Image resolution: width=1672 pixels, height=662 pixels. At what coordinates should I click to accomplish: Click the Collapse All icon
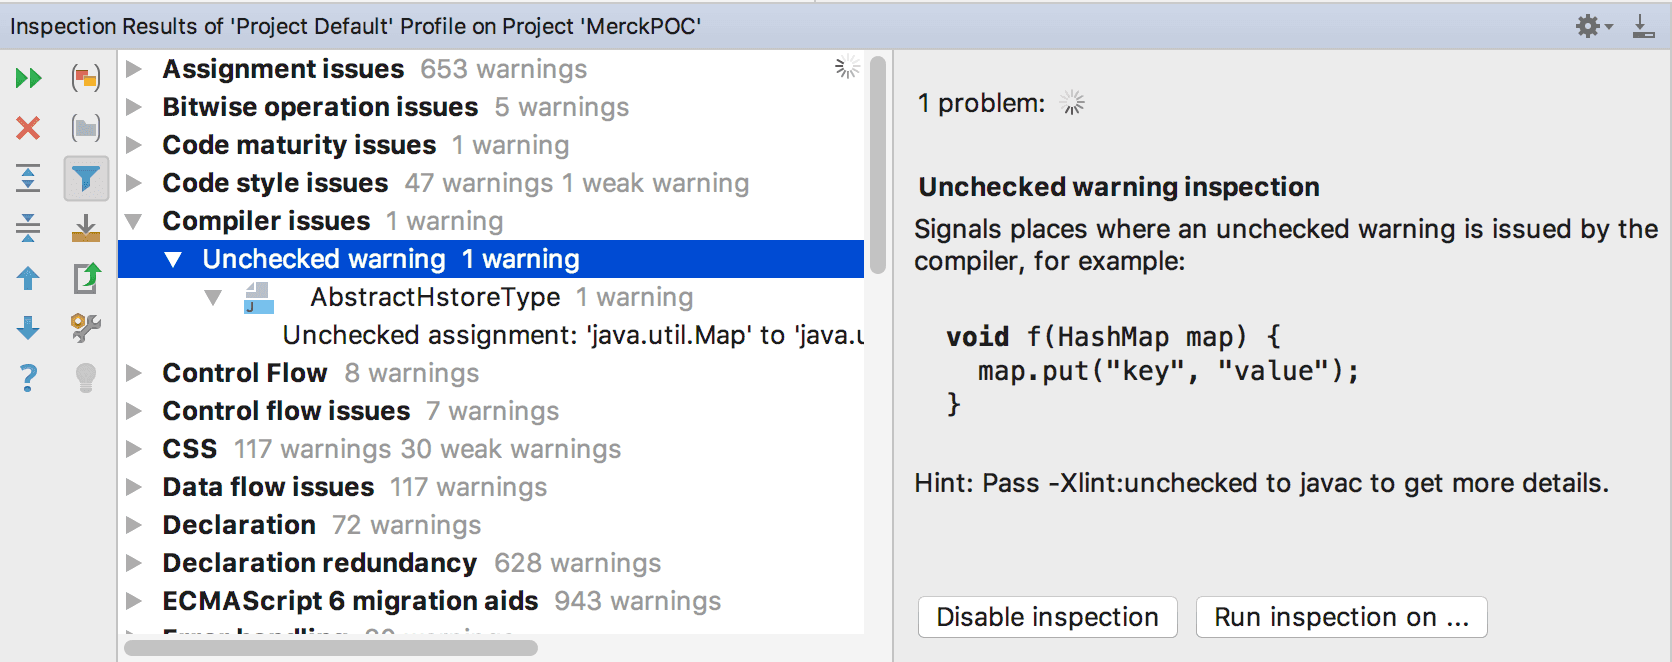coord(28,228)
